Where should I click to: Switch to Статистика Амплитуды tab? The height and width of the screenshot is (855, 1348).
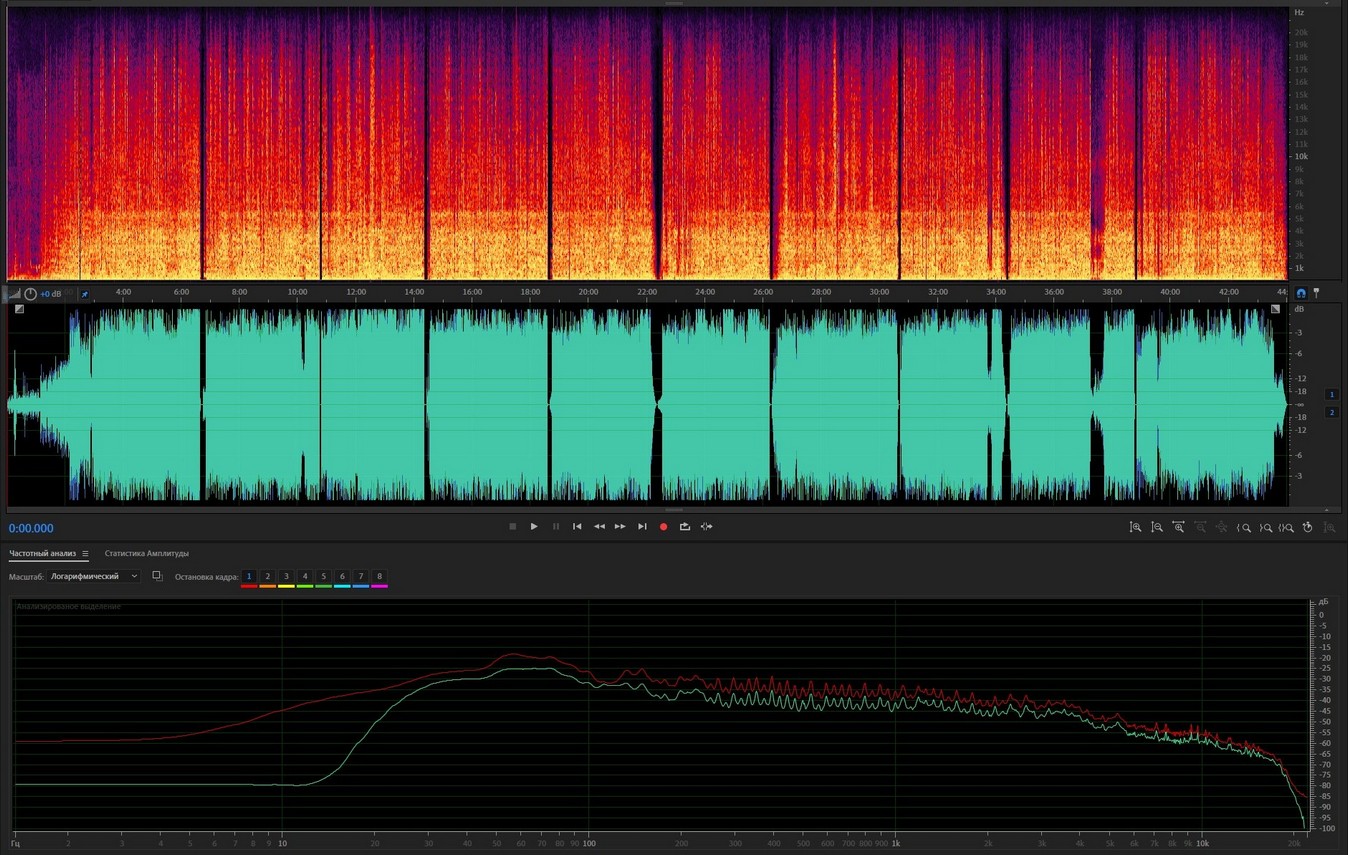click(x=146, y=554)
